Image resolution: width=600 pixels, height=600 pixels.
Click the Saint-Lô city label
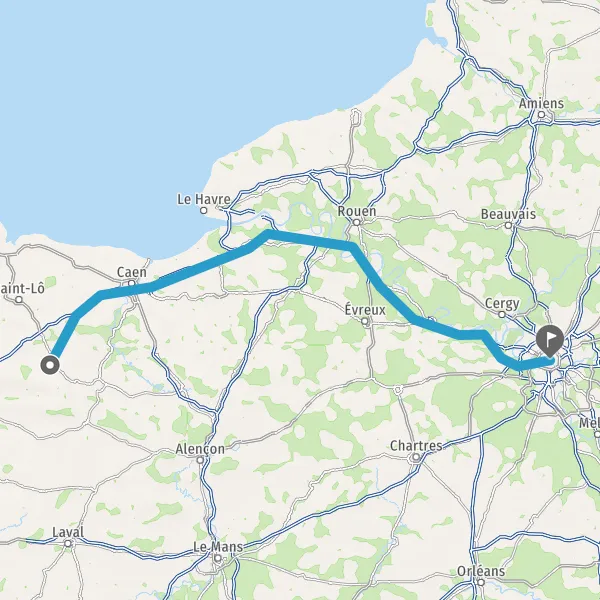[22, 289]
